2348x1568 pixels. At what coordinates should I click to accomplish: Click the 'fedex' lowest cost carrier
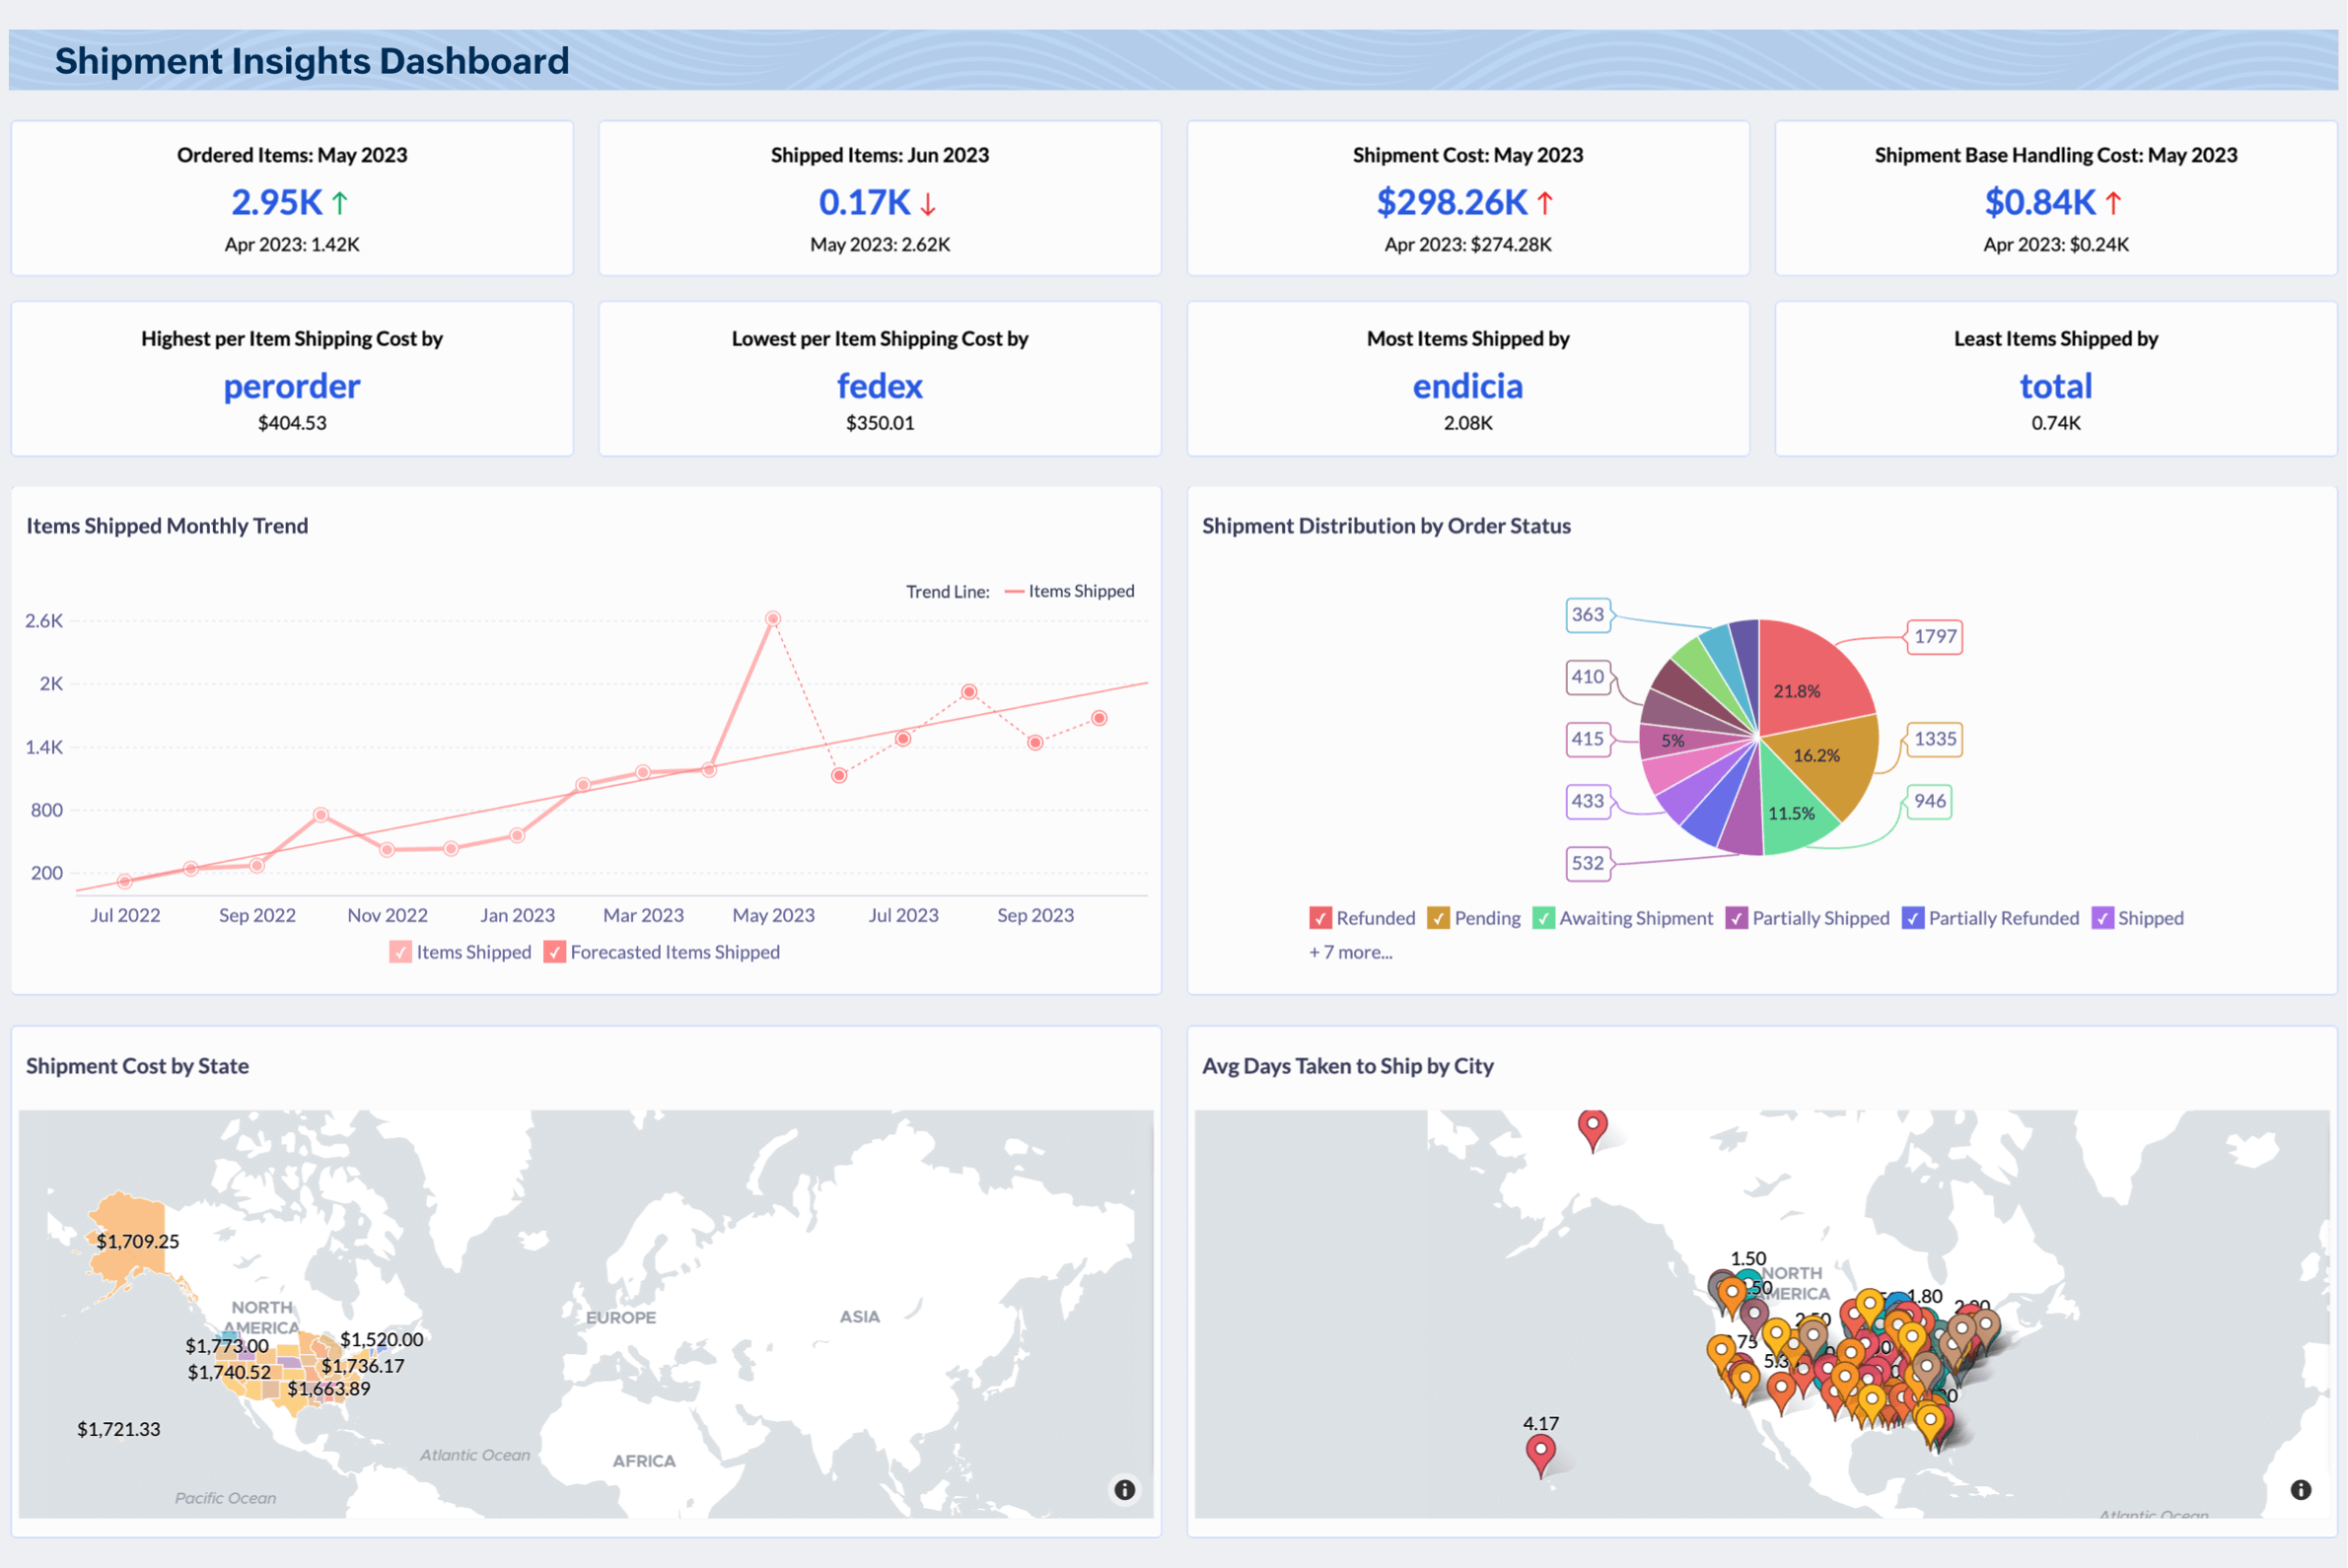pyautogui.click(x=880, y=386)
